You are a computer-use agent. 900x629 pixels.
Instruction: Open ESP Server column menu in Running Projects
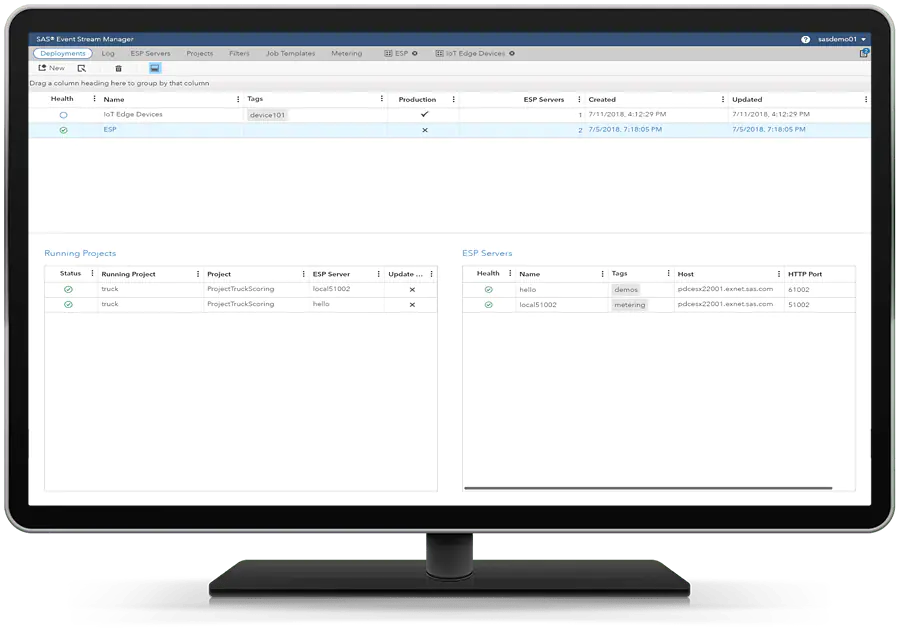point(378,274)
